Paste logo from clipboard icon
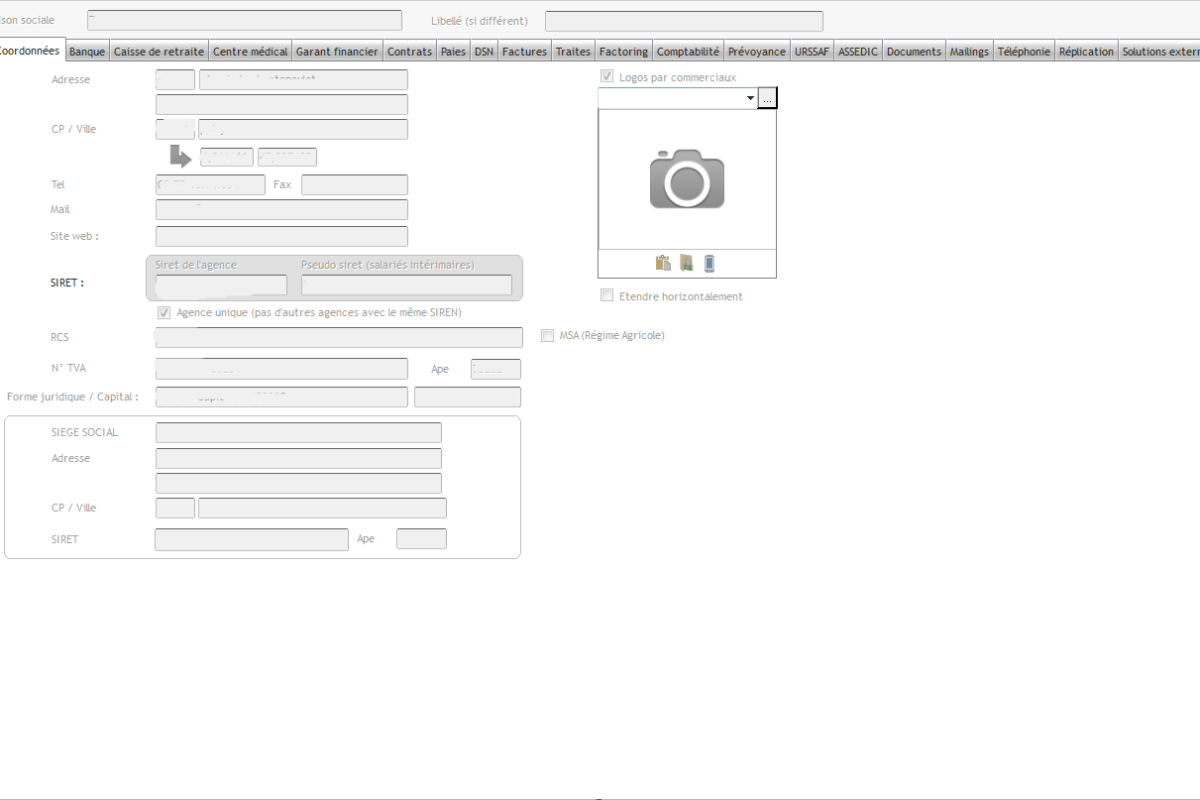The height and width of the screenshot is (800, 1200). pyautogui.click(x=663, y=263)
